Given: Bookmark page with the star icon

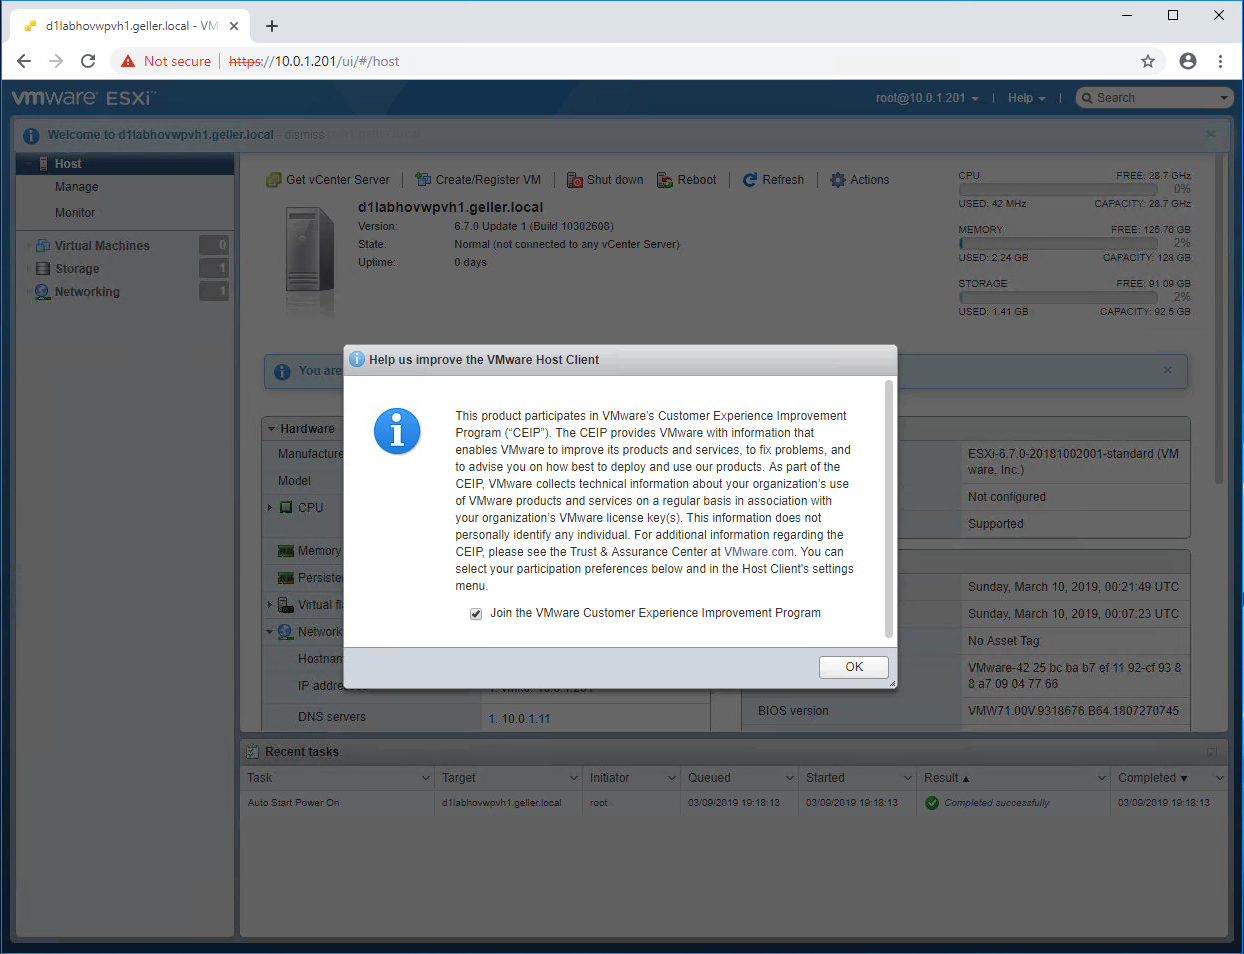Looking at the screenshot, I should [x=1148, y=61].
